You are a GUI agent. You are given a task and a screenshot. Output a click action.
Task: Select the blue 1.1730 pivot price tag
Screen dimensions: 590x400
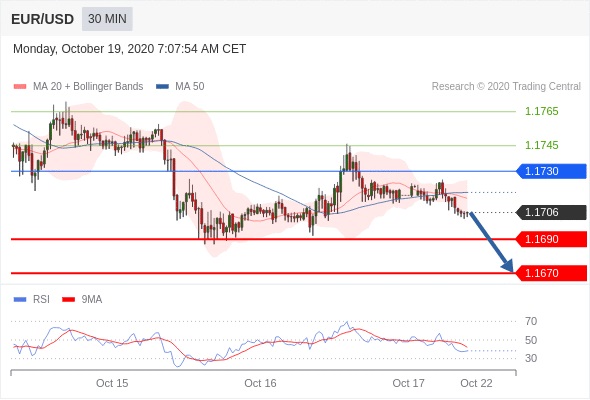[x=551, y=171]
